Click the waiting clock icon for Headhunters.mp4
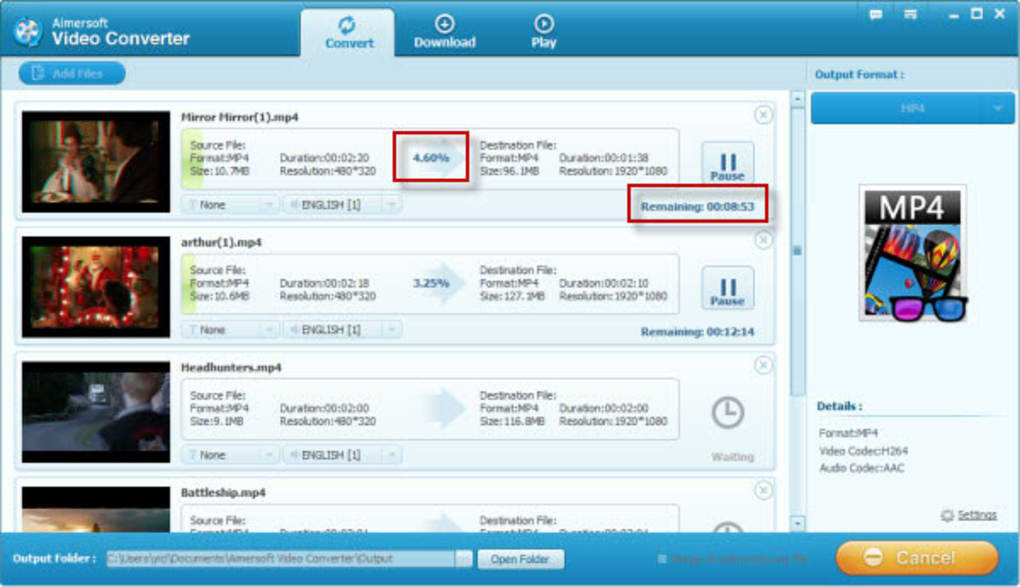Viewport: 1020px width, 587px height. pos(727,412)
